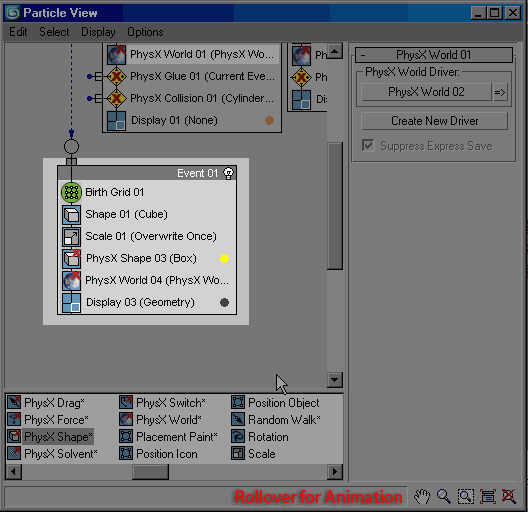Activate the Zoom magnifier tool
This screenshot has width=528, height=512.
[x=444, y=497]
